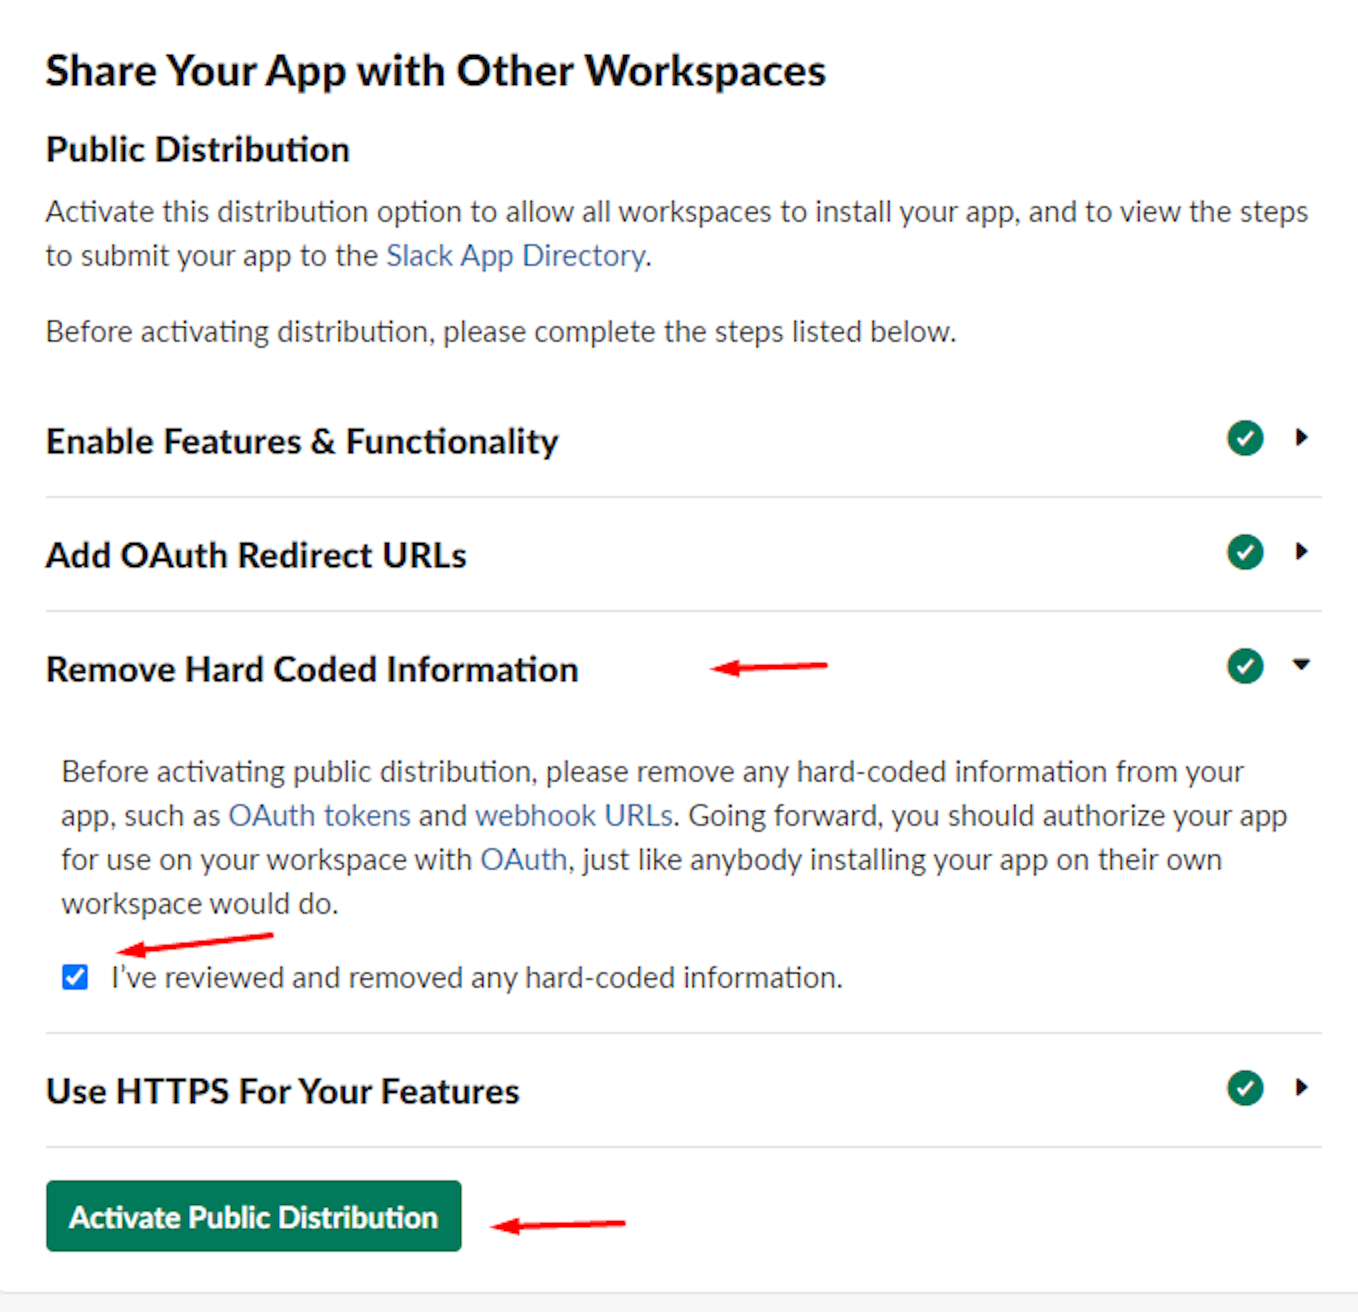Viewport: 1358px width, 1312px height.
Task: Expand Use HTTPS For Your Features arrow
Action: [1301, 1088]
